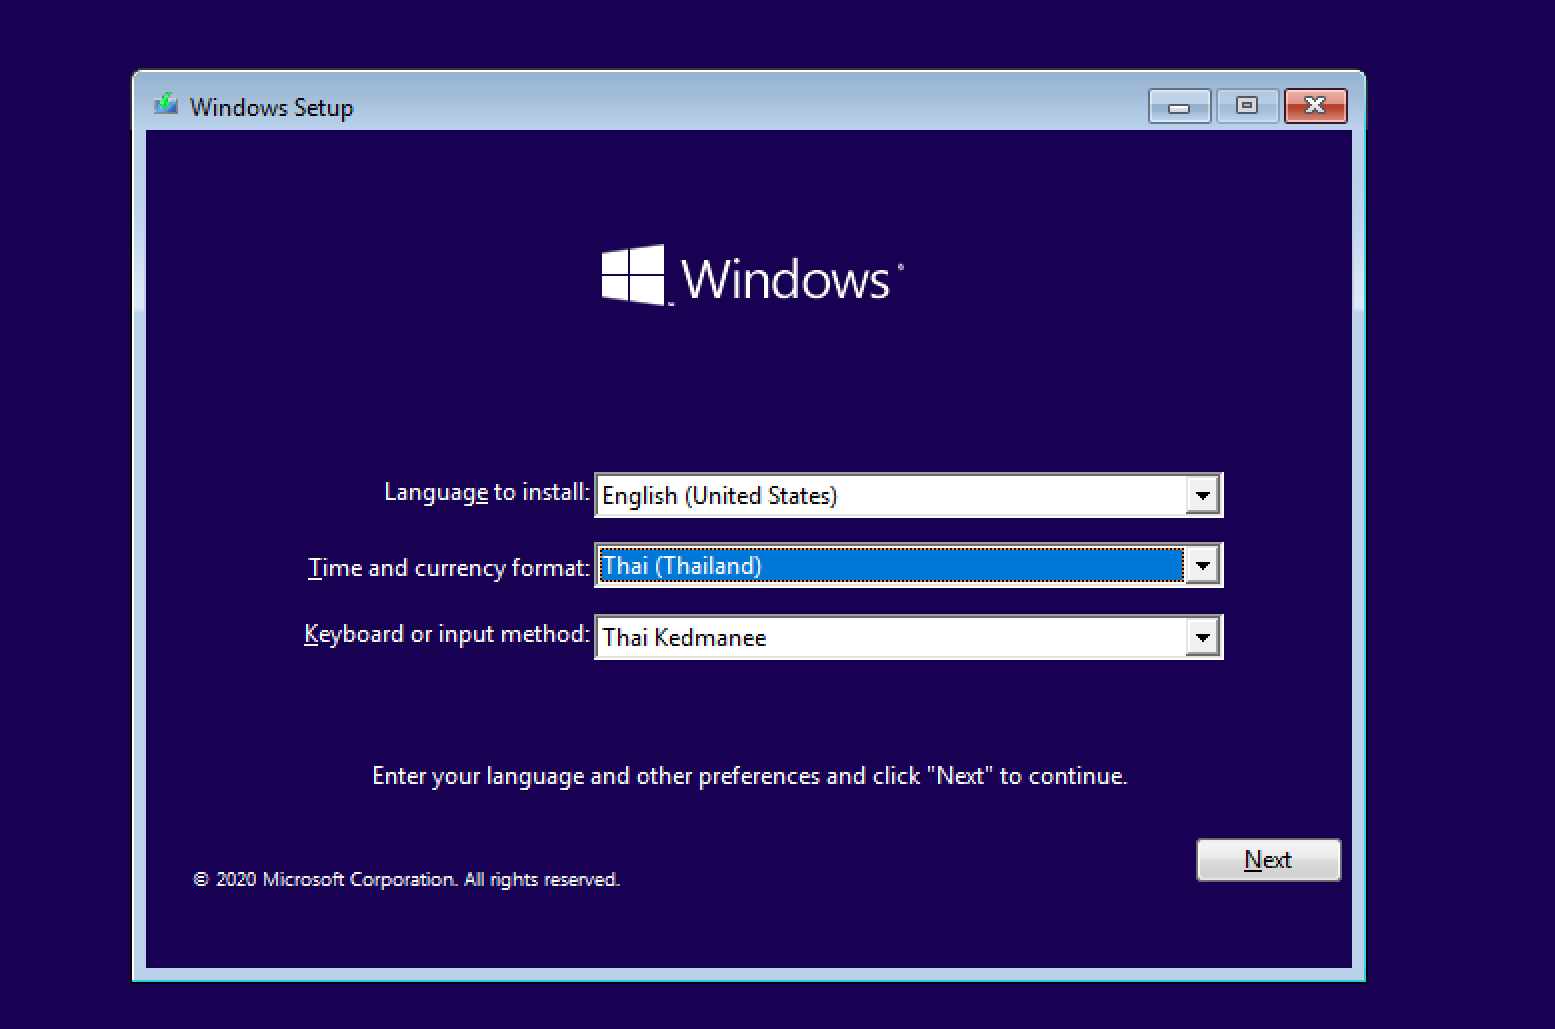Screen dimensions: 1555x1029
Task: Open Time and currency format combo box
Action: coord(908,566)
